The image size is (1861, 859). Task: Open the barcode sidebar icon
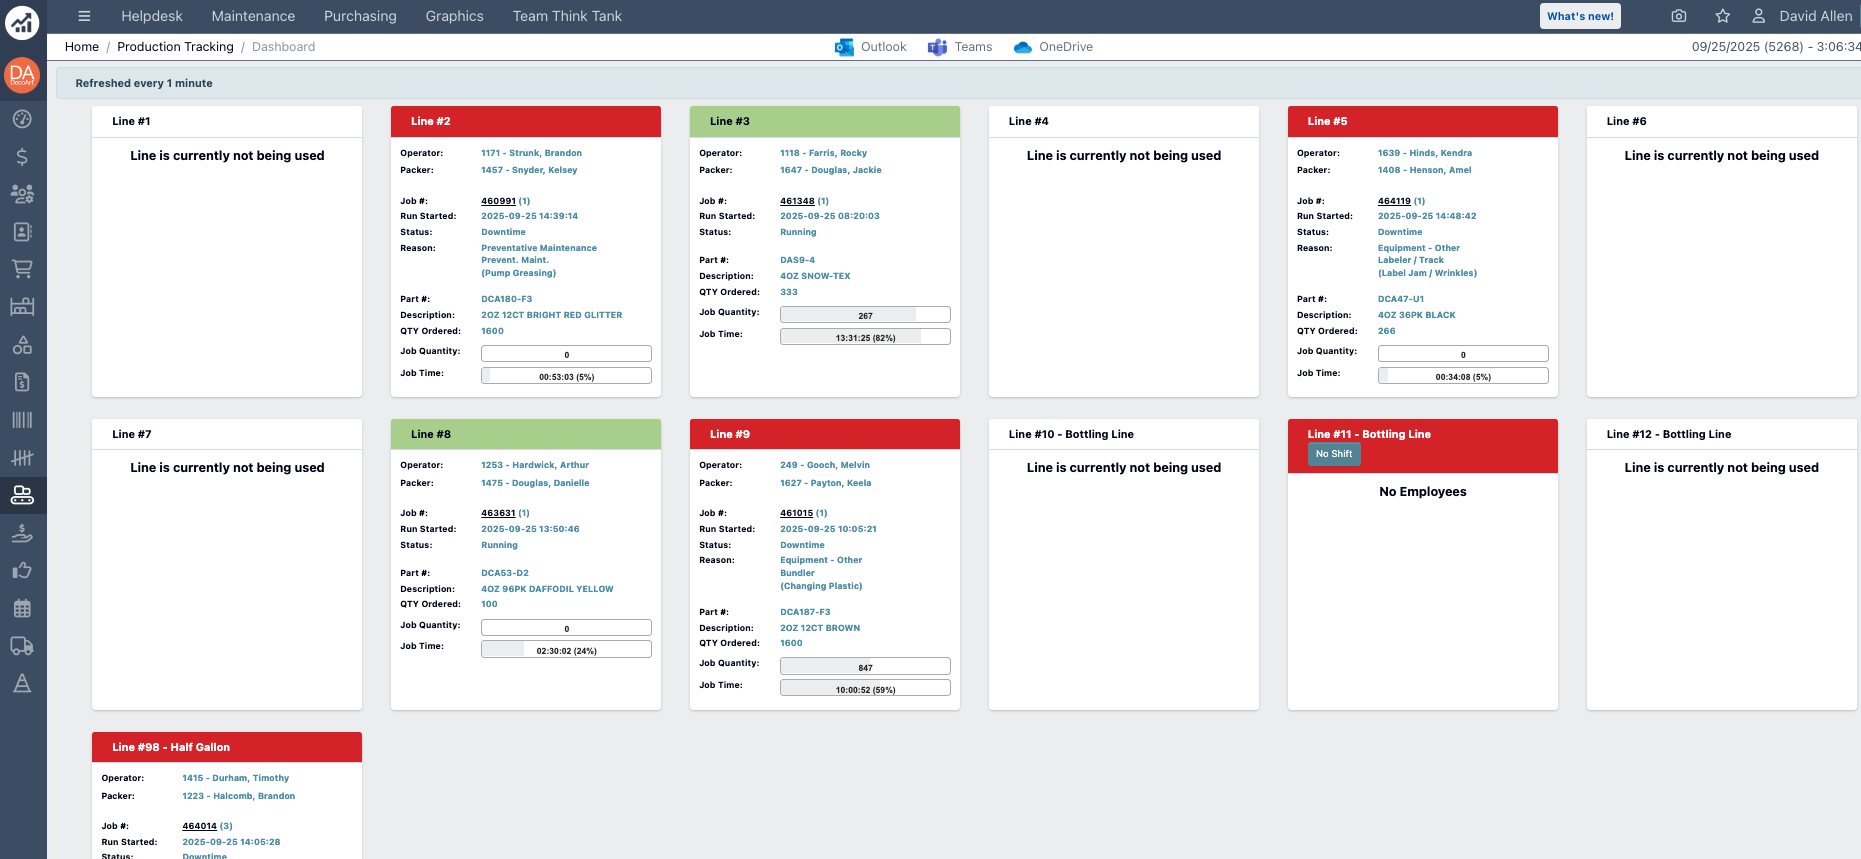tap(22, 420)
